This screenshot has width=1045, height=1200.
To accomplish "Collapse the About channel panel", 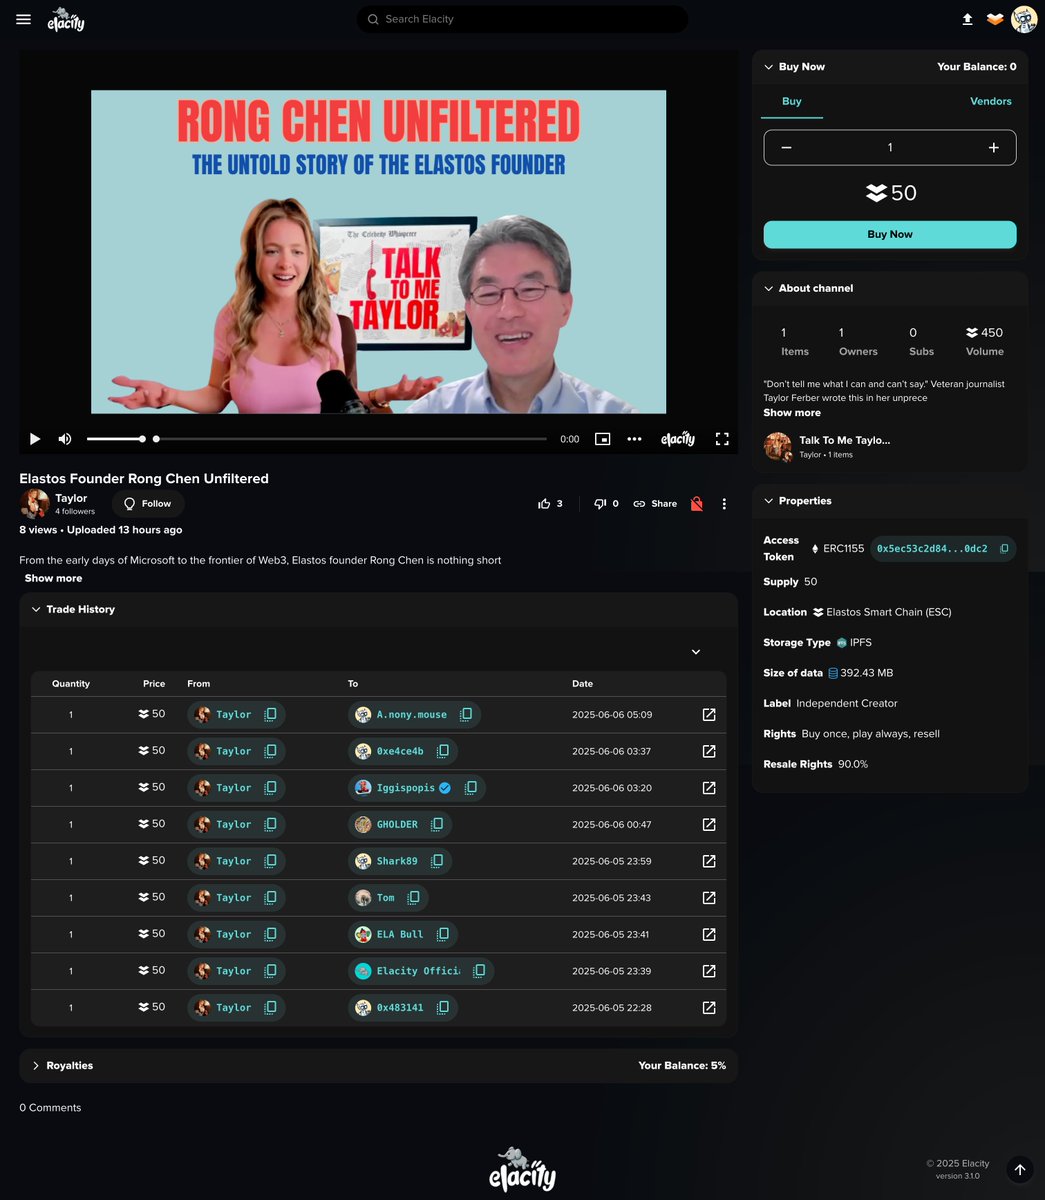I will point(768,288).
